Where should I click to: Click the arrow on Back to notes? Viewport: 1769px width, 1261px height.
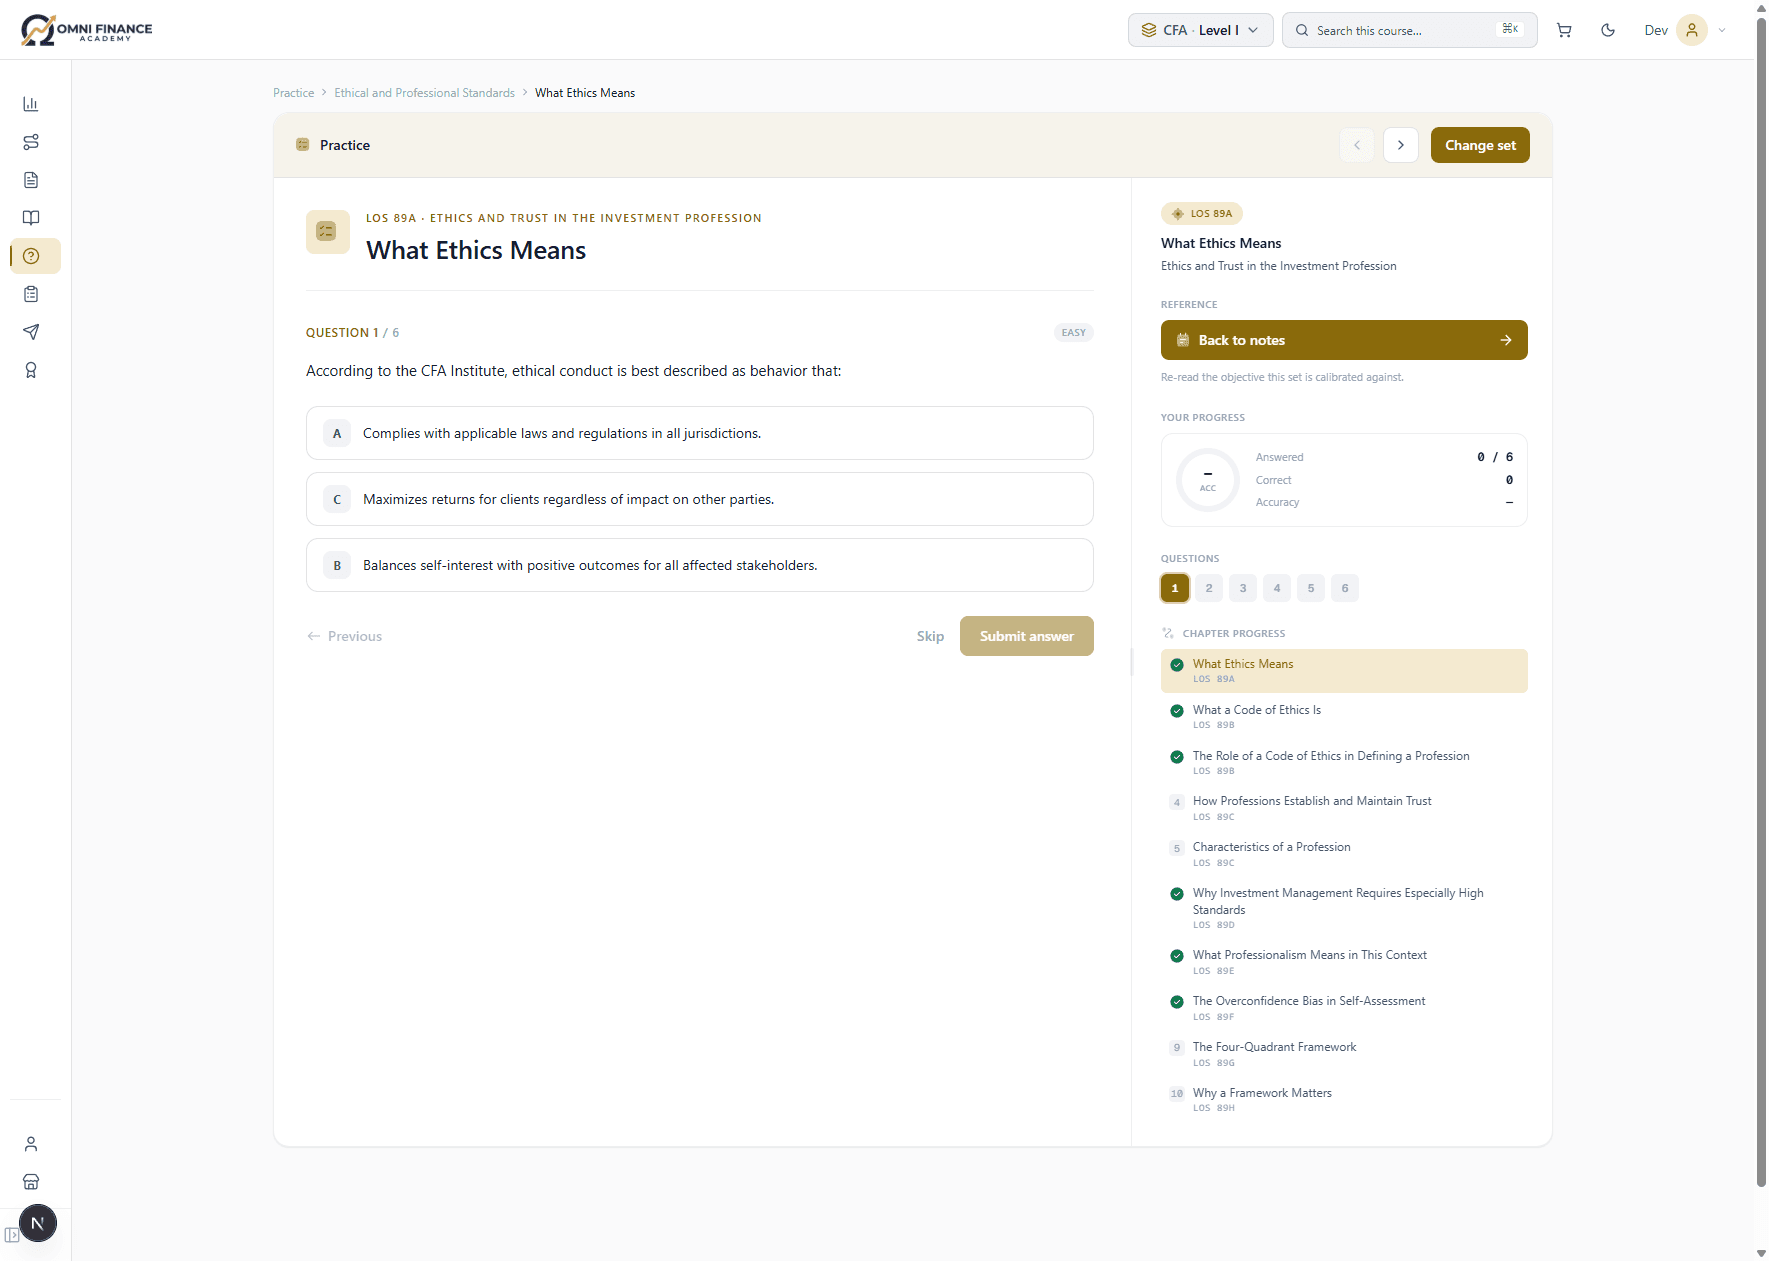coord(1506,340)
